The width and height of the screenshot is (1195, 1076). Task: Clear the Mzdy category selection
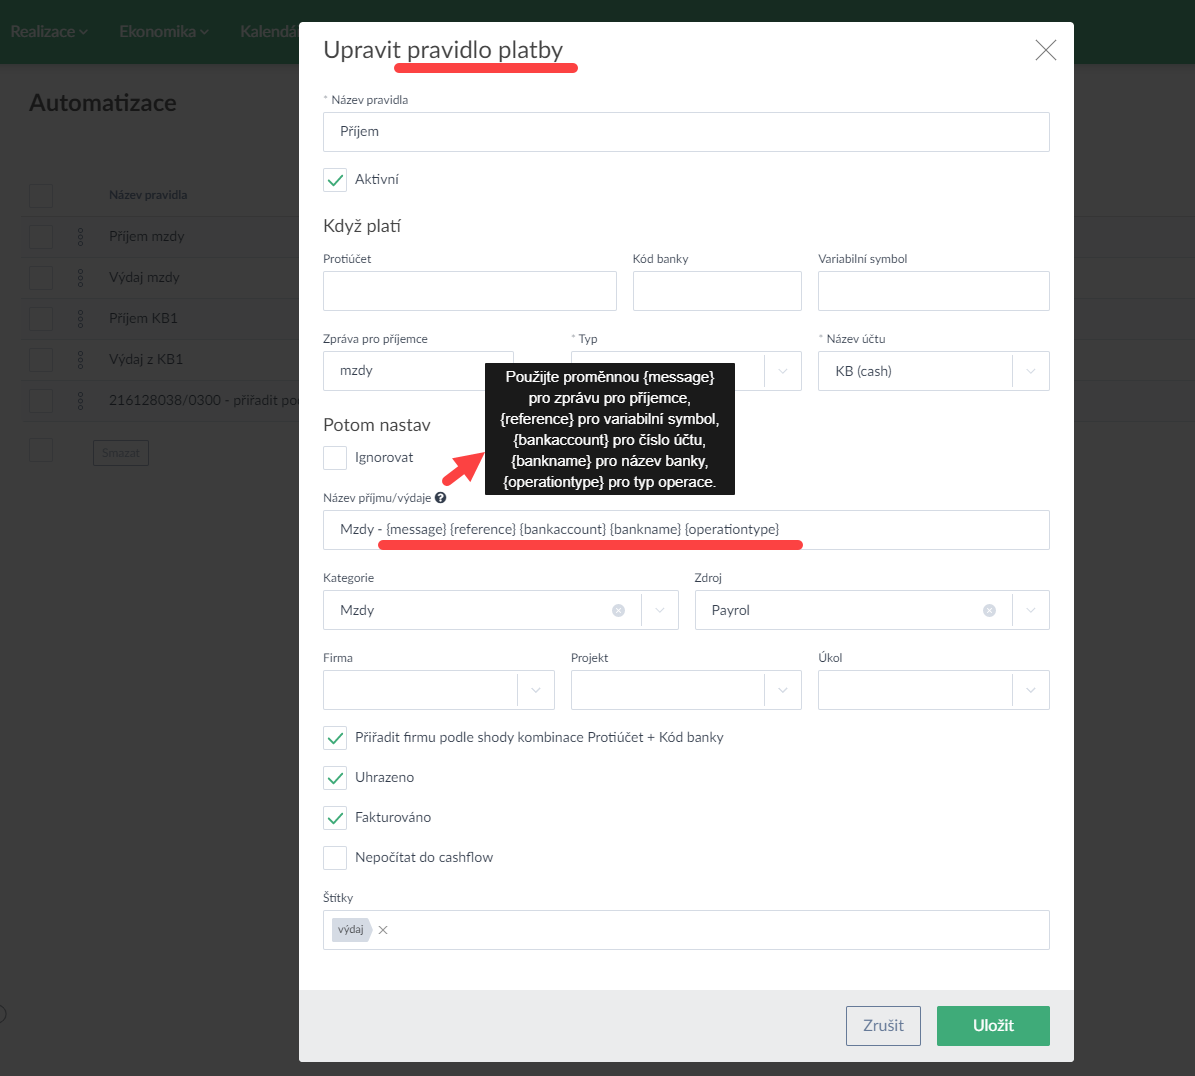(x=618, y=610)
